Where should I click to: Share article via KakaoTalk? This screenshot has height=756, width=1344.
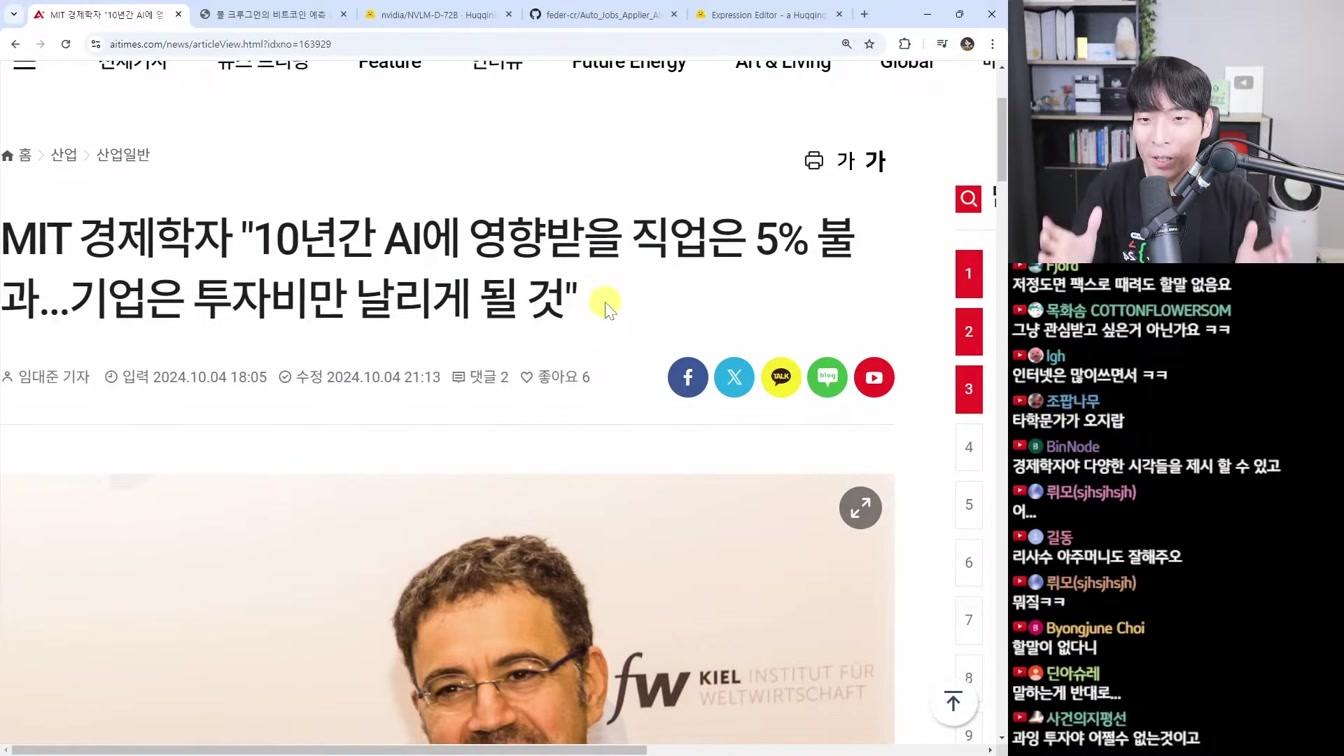tap(781, 377)
